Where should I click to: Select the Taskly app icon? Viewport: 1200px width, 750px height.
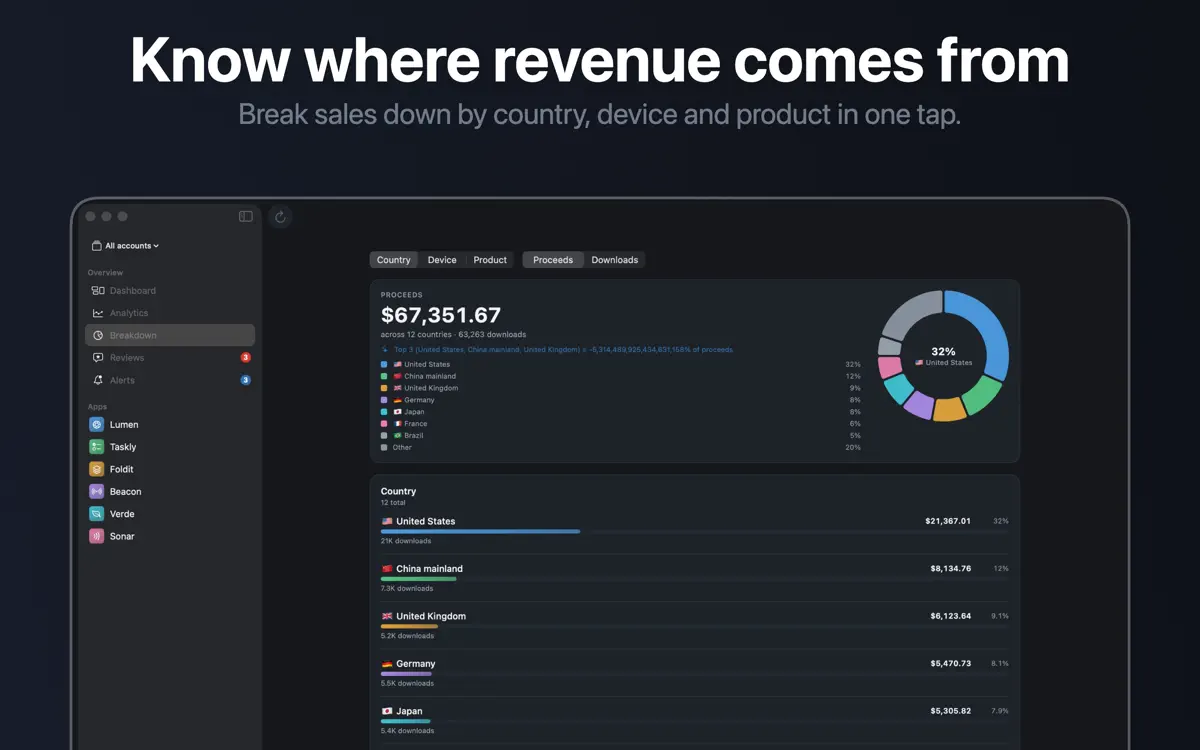tap(96, 447)
